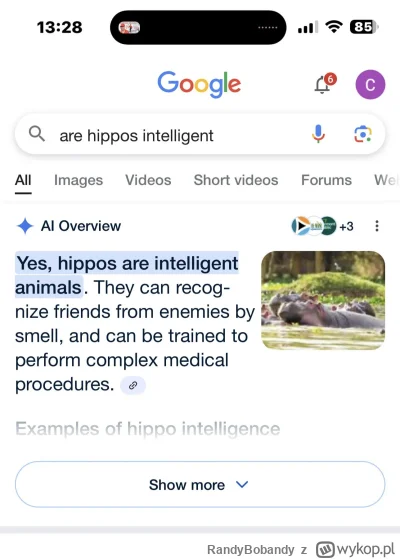Switch to the Videos tab
The width and height of the screenshot is (400, 559).
tap(148, 180)
